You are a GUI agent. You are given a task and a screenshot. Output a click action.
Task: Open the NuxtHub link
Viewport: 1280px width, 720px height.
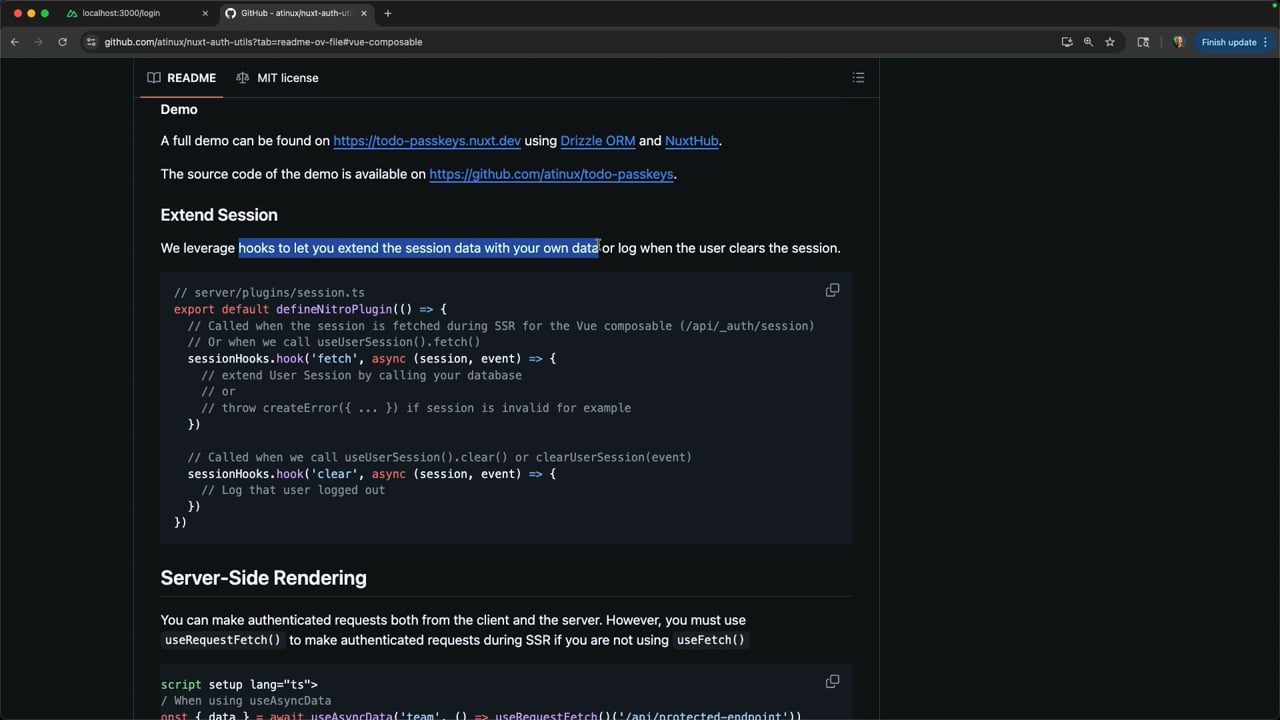pyautogui.click(x=691, y=141)
